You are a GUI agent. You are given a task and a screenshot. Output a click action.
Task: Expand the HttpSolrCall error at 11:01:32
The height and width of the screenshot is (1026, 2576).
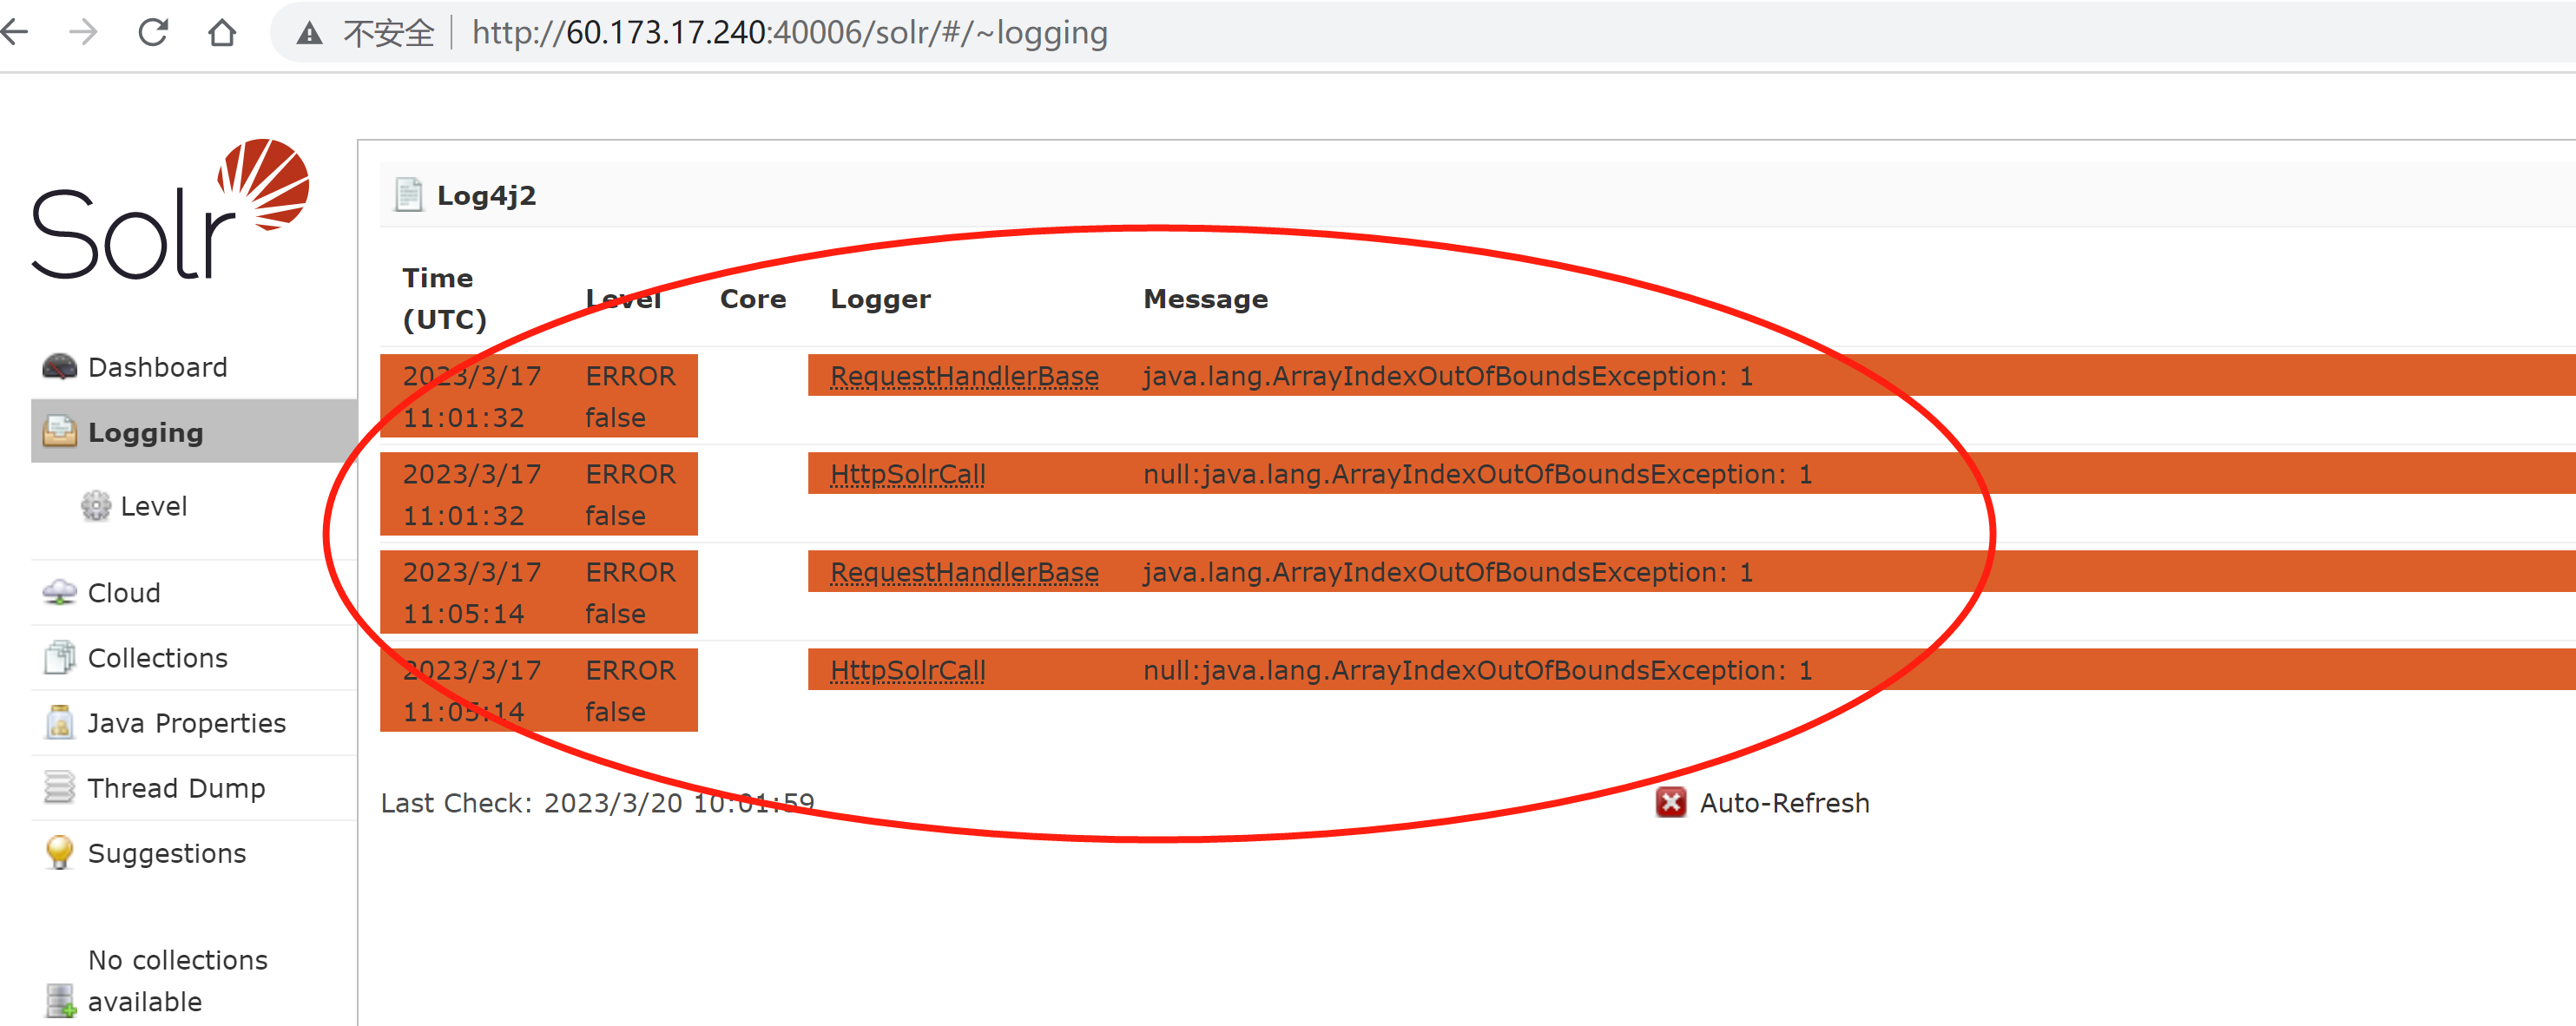[906, 474]
